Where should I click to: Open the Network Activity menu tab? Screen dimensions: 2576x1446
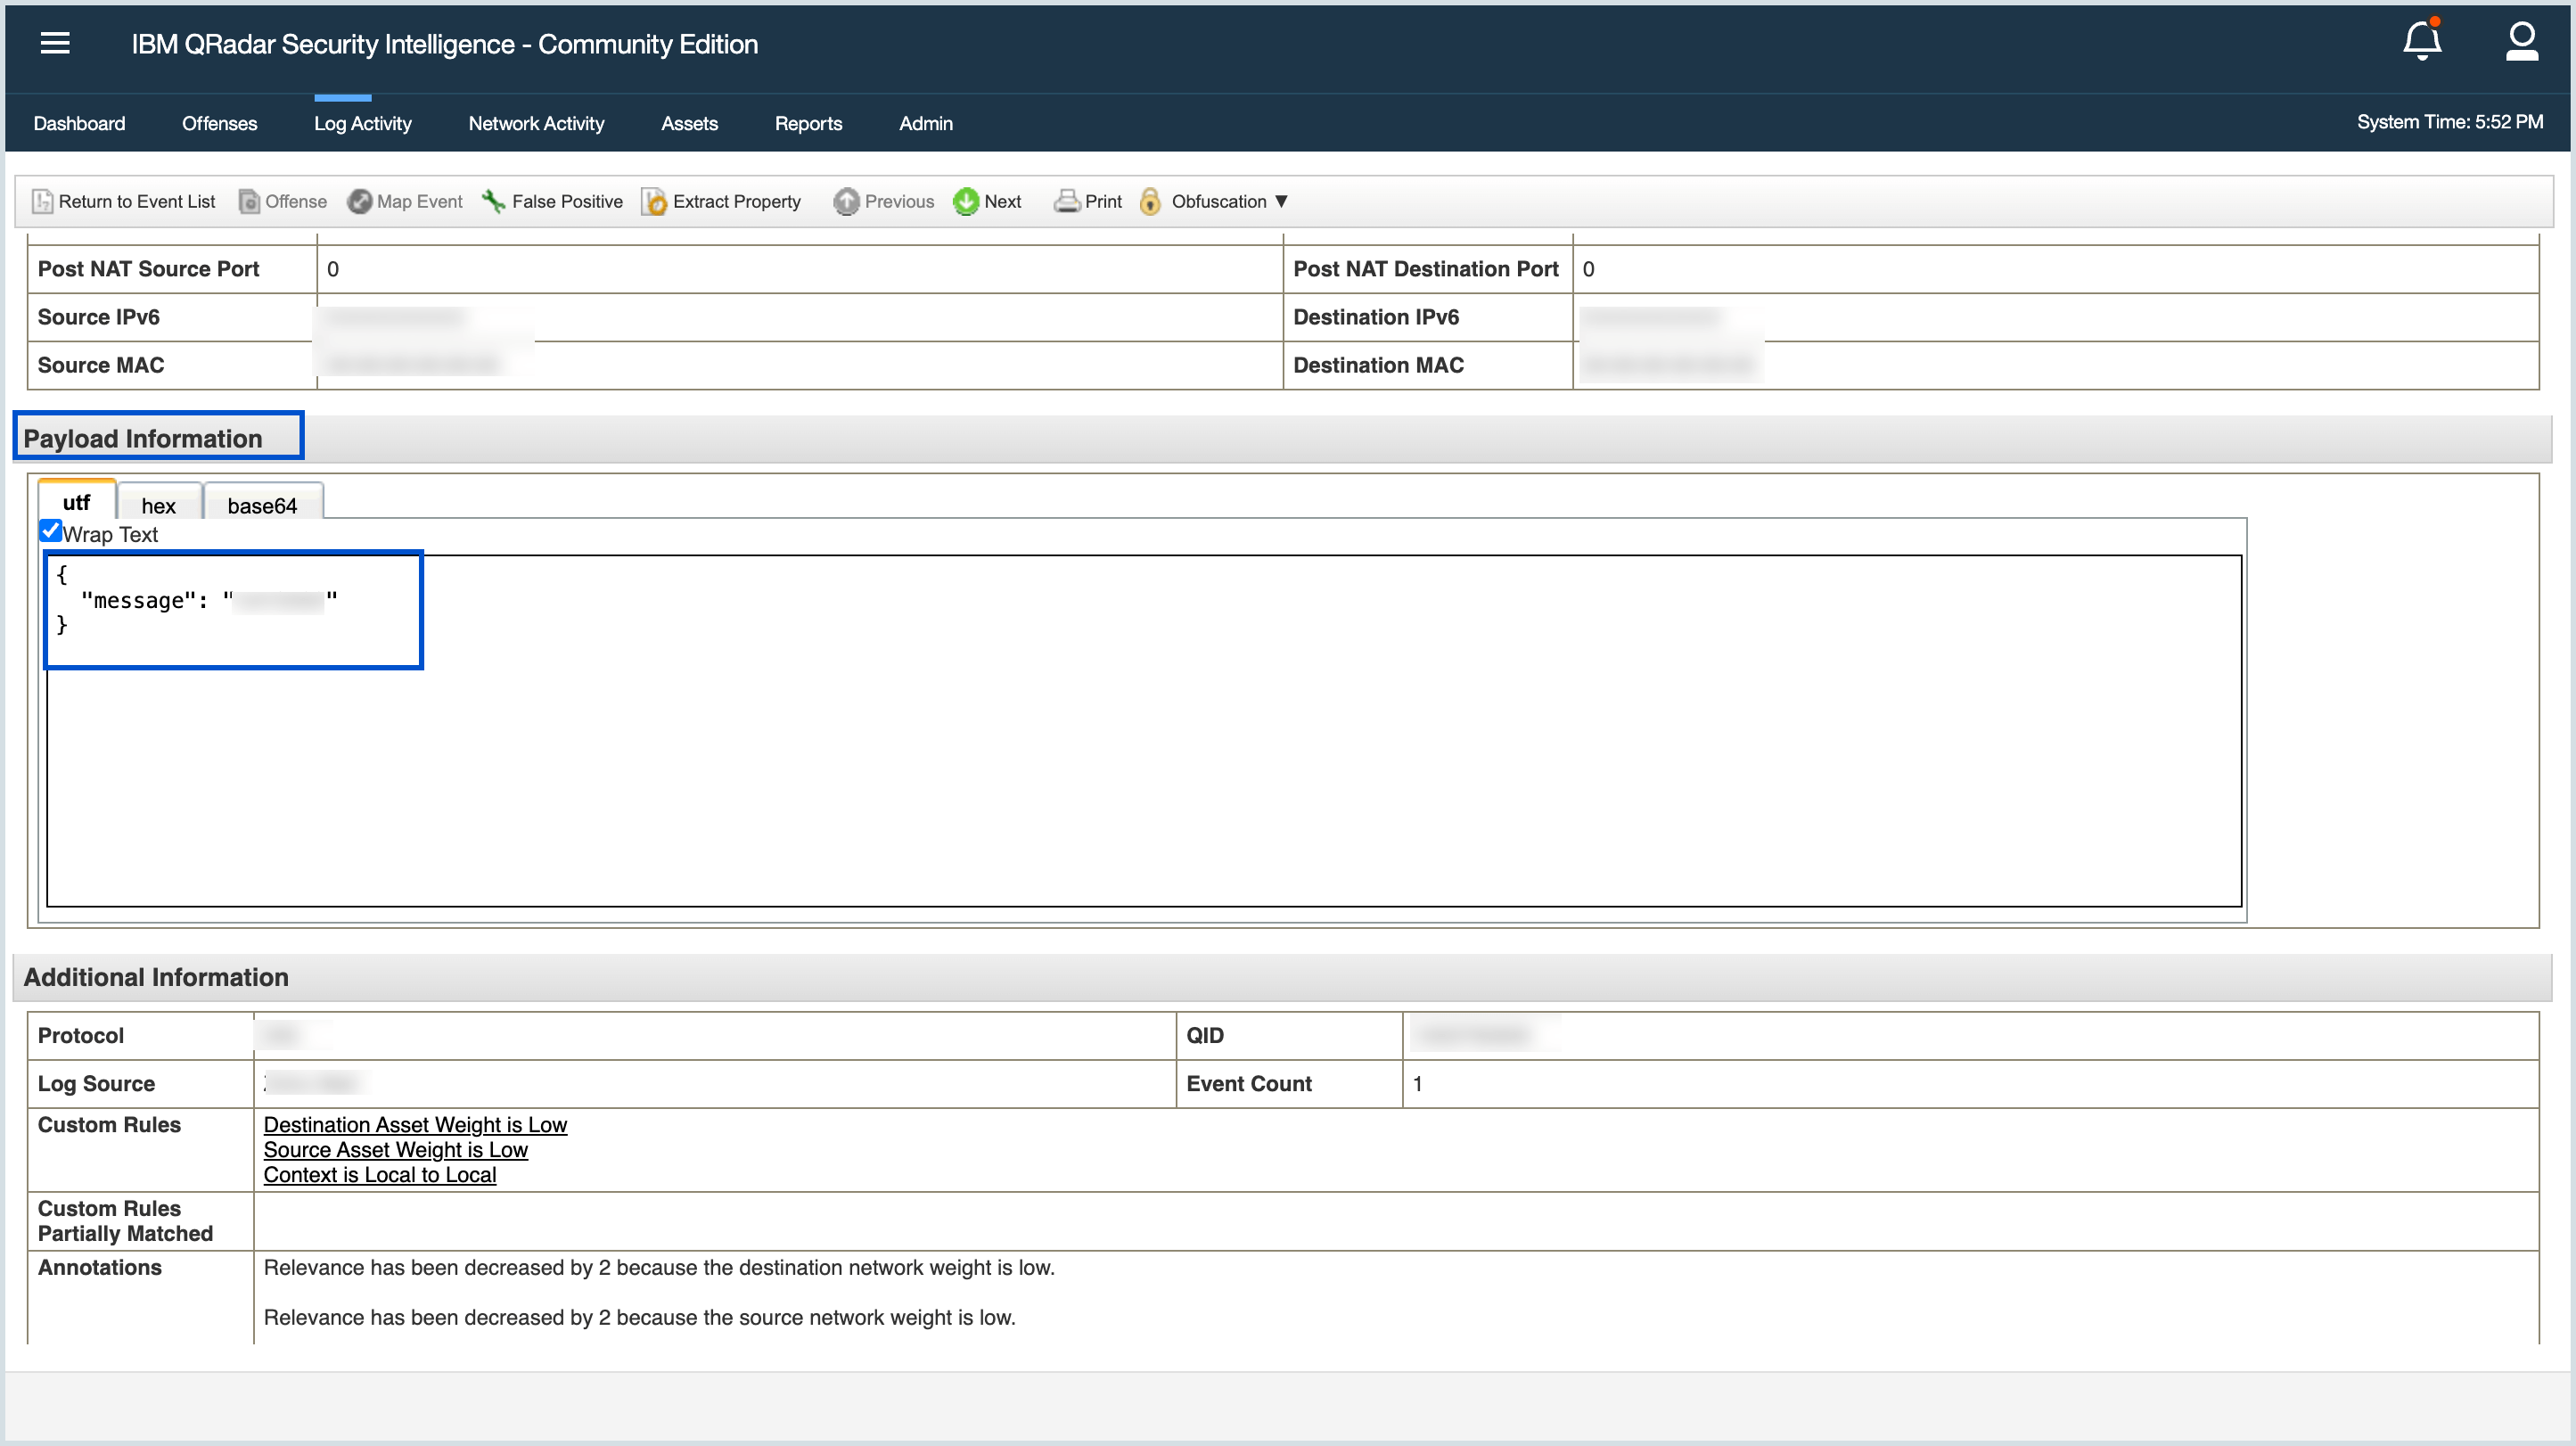536,123
